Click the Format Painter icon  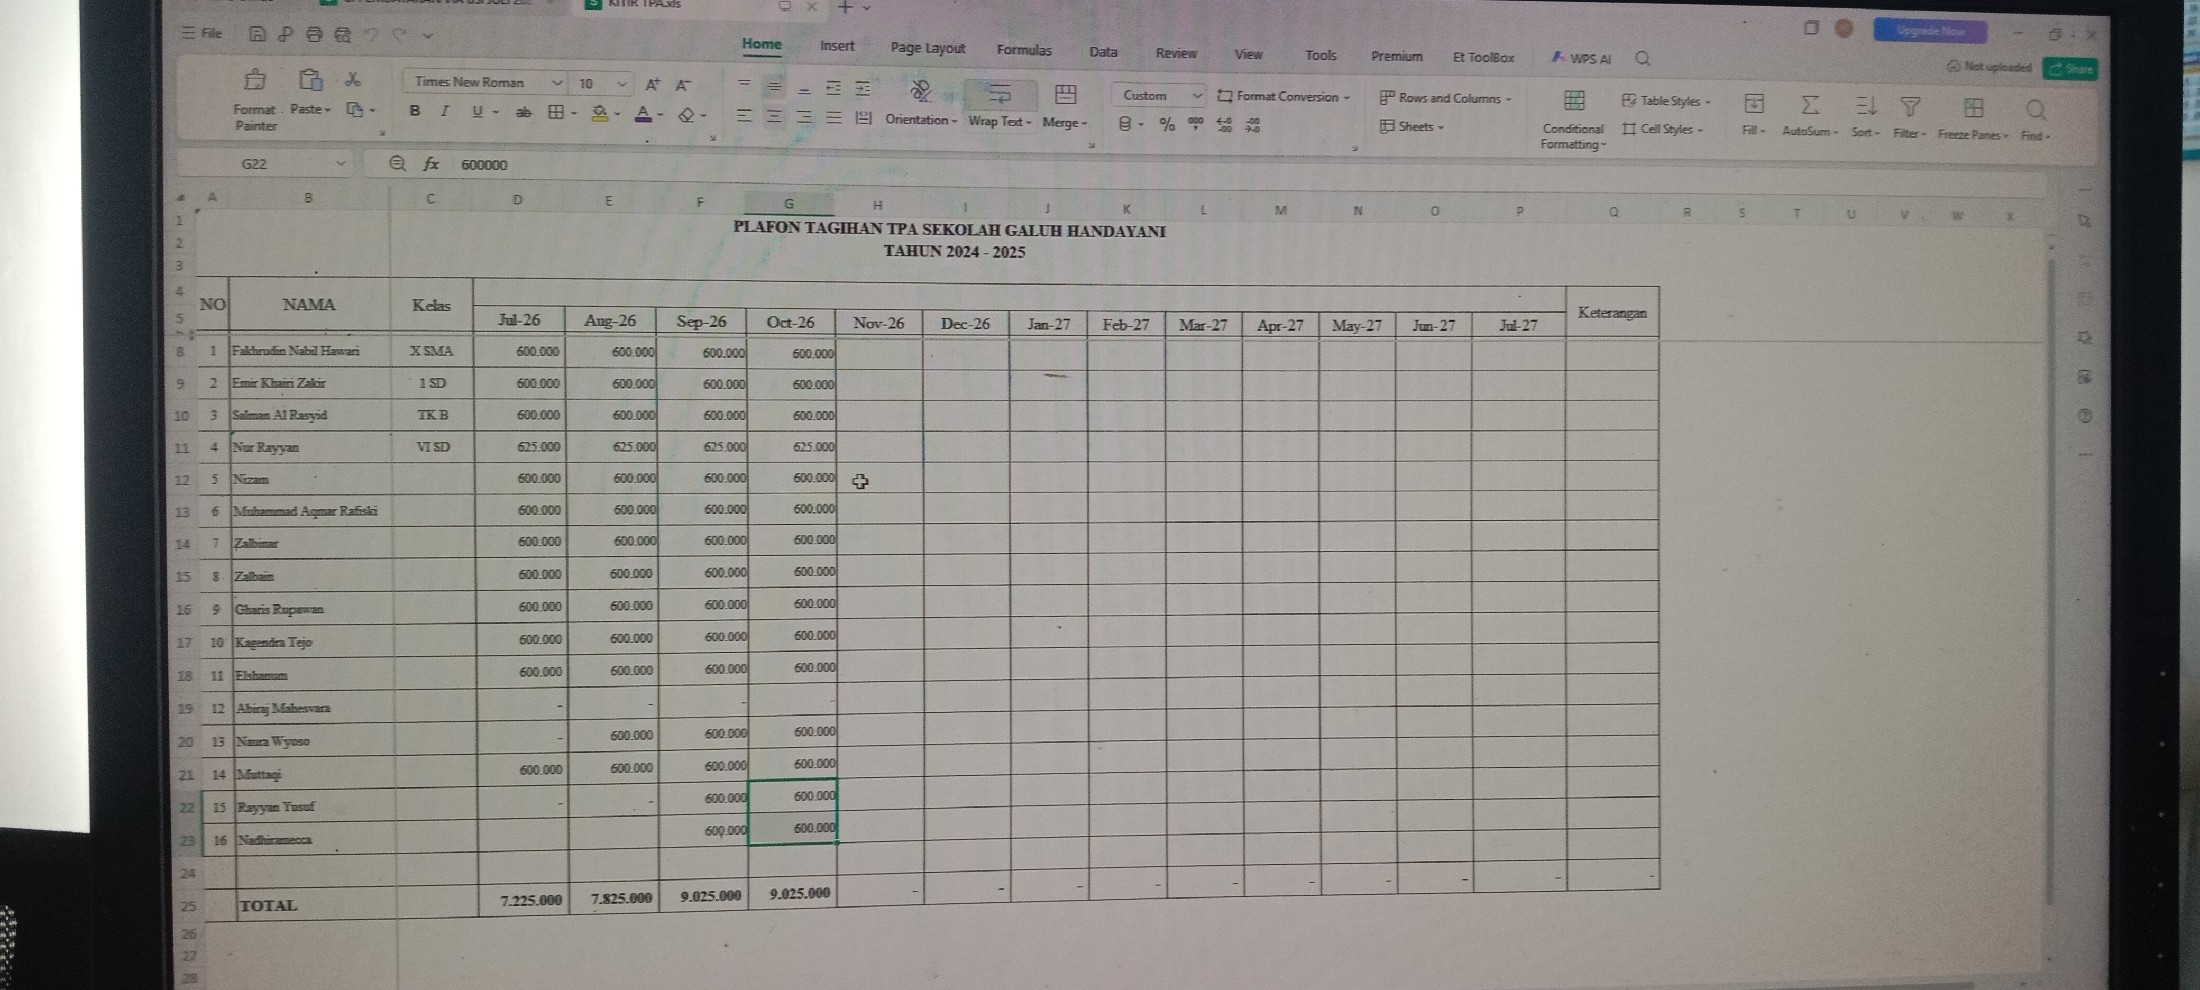click(x=255, y=80)
